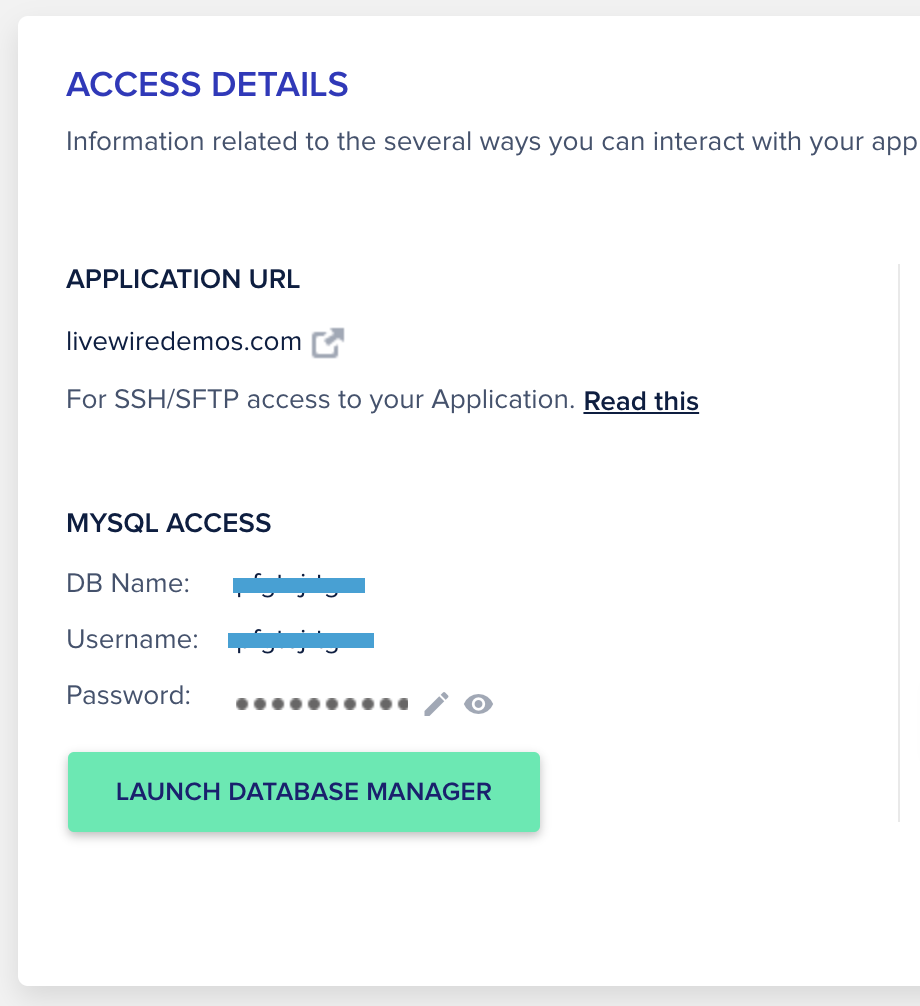Screen dimensions: 920x1006
Task: Click the APPLICATION URL section heading
Action: click(183, 279)
